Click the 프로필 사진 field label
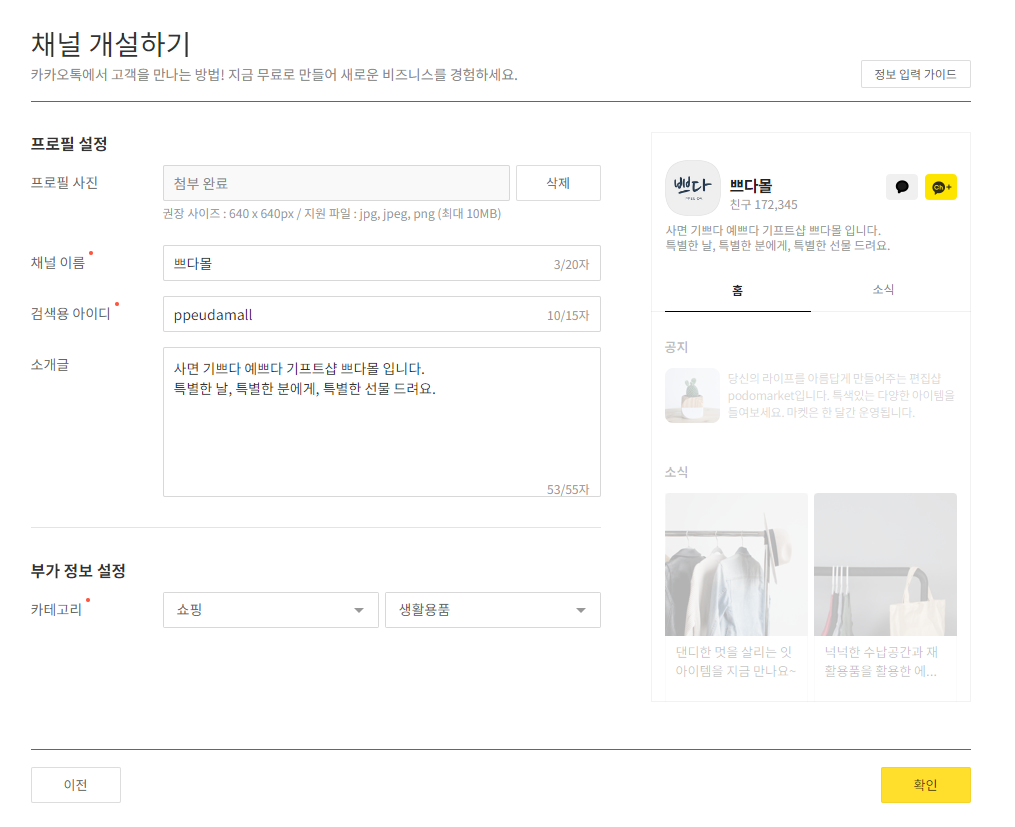The image size is (1015, 827). coord(64,183)
